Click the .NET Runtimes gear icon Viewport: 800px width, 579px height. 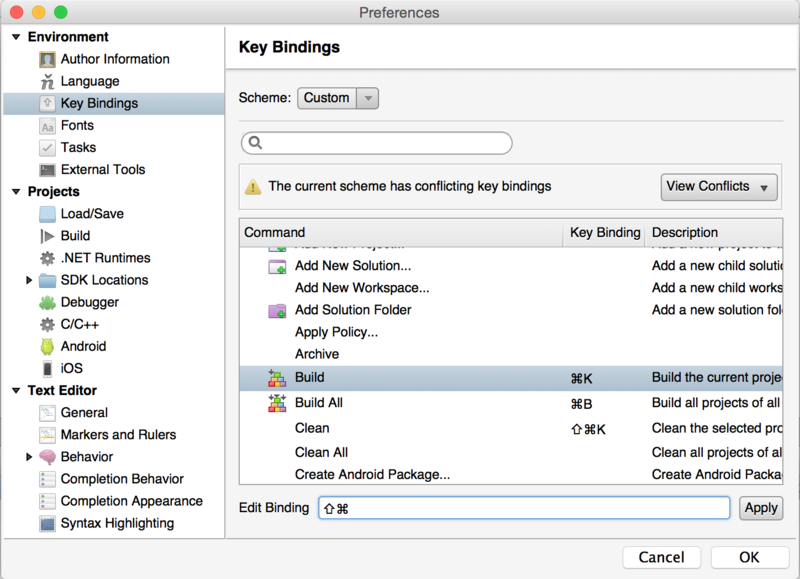47,258
